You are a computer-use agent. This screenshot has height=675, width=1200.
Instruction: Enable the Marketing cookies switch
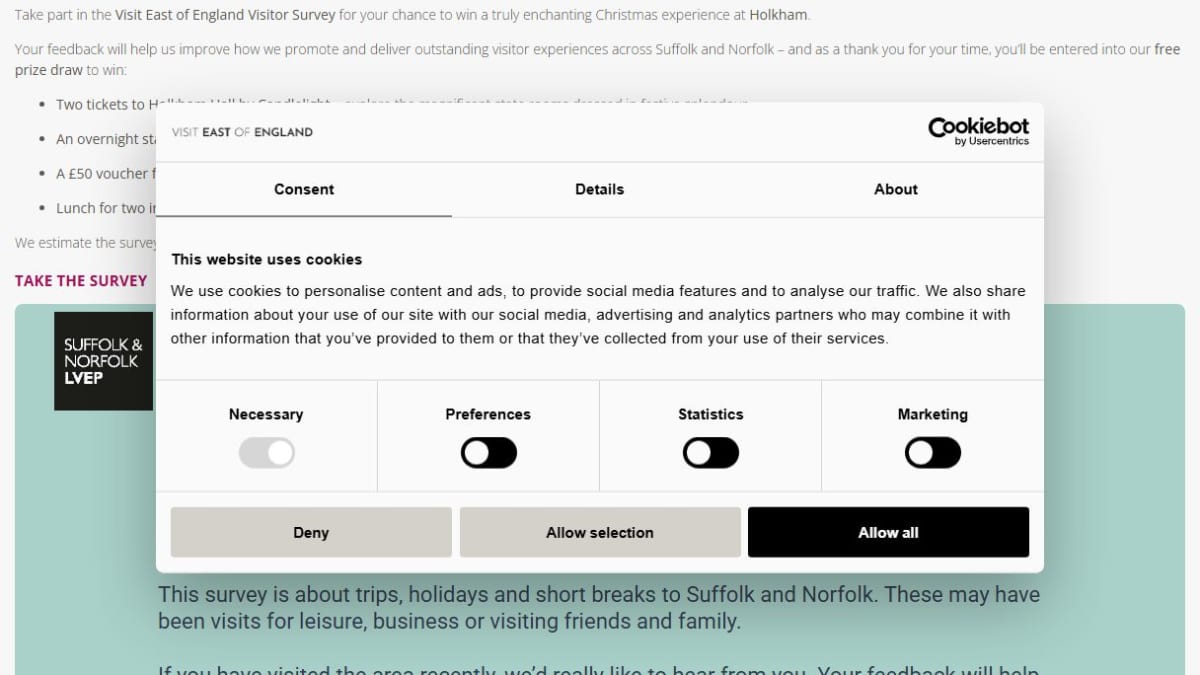(933, 453)
